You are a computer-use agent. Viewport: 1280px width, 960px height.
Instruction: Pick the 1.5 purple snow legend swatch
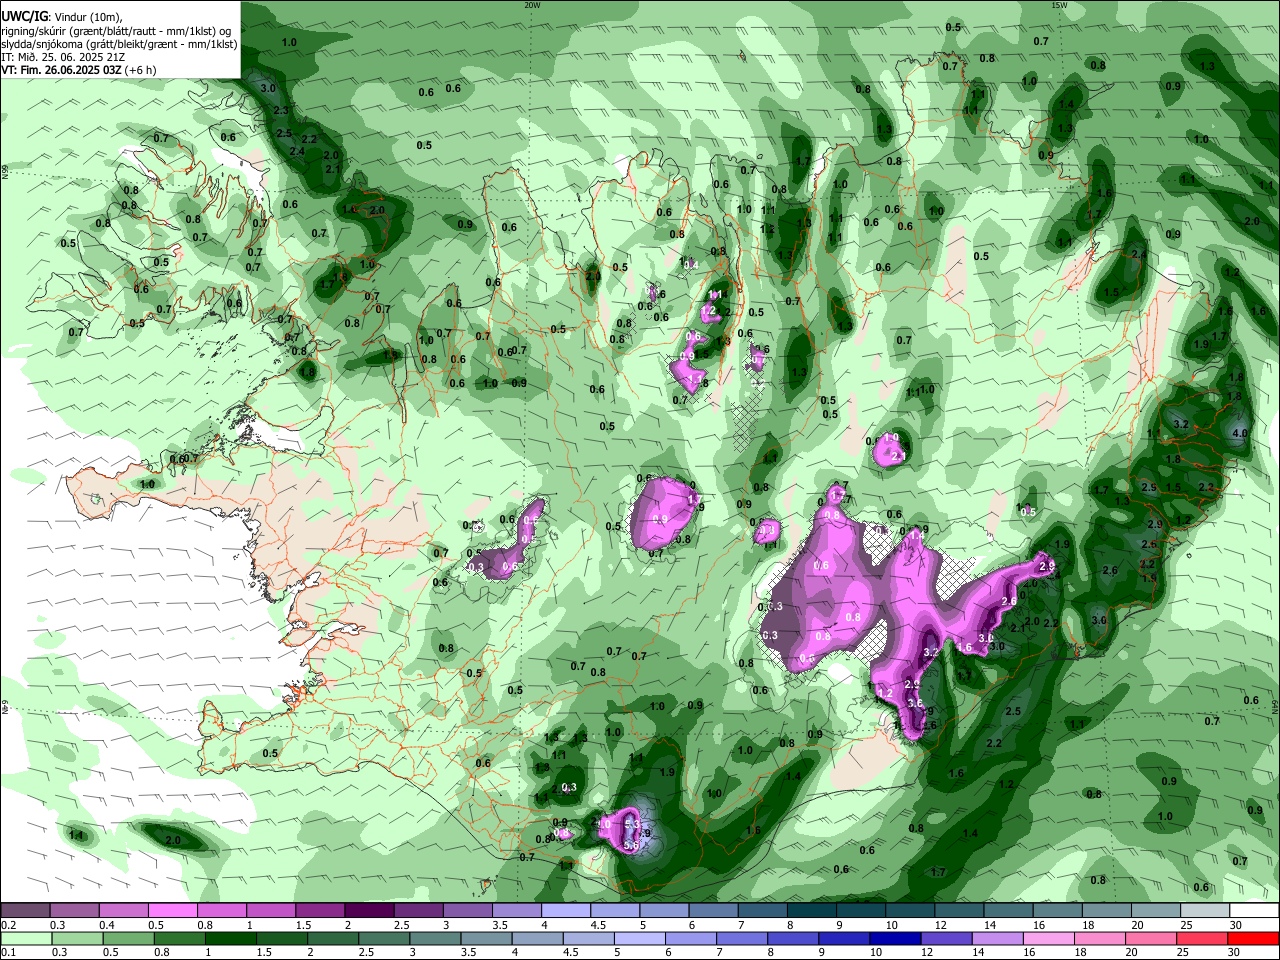click(x=320, y=911)
